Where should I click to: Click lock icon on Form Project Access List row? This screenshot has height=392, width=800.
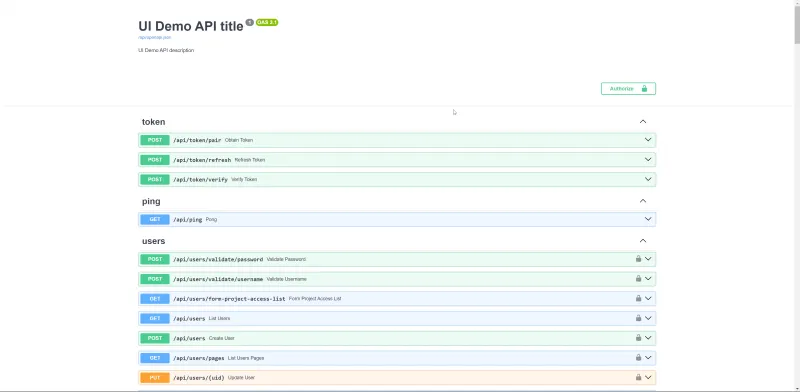tap(638, 298)
